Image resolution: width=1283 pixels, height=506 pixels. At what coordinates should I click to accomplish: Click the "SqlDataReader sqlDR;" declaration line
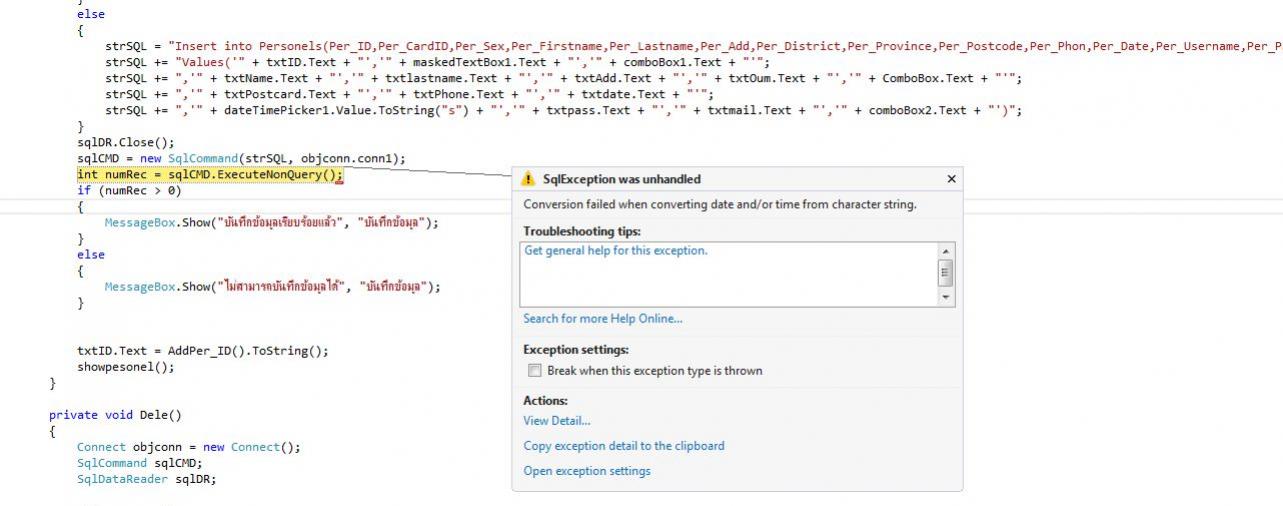coord(146,479)
